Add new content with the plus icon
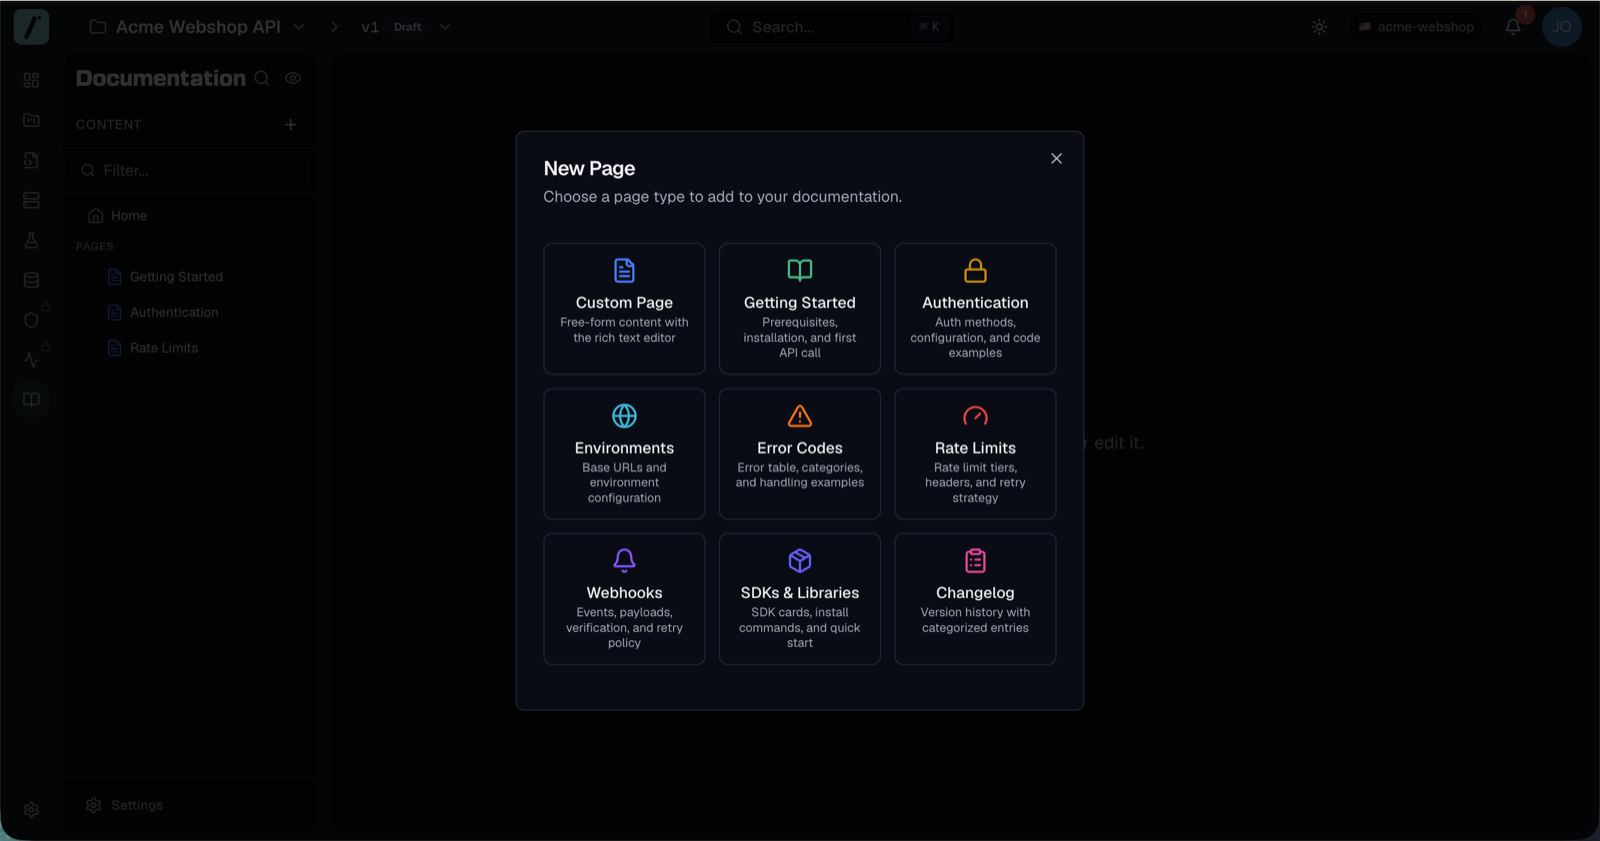This screenshot has width=1600, height=841. [x=291, y=125]
